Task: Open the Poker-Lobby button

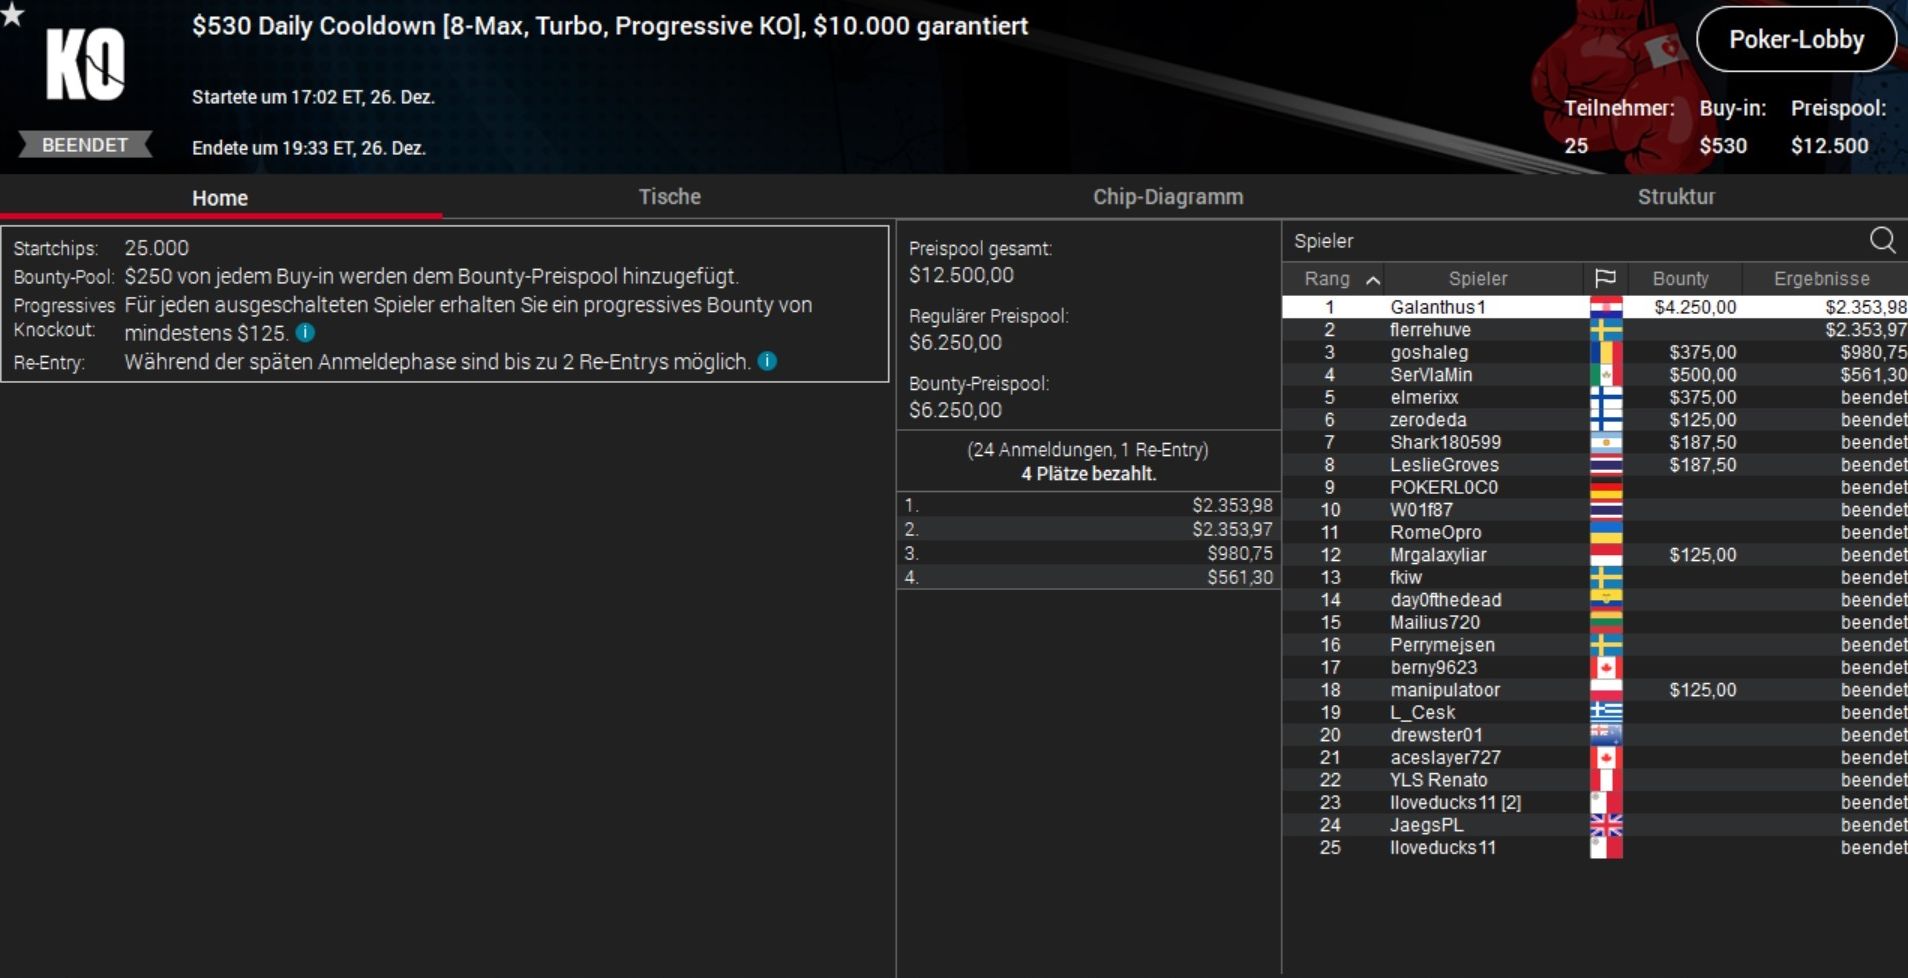Action: 1796,40
